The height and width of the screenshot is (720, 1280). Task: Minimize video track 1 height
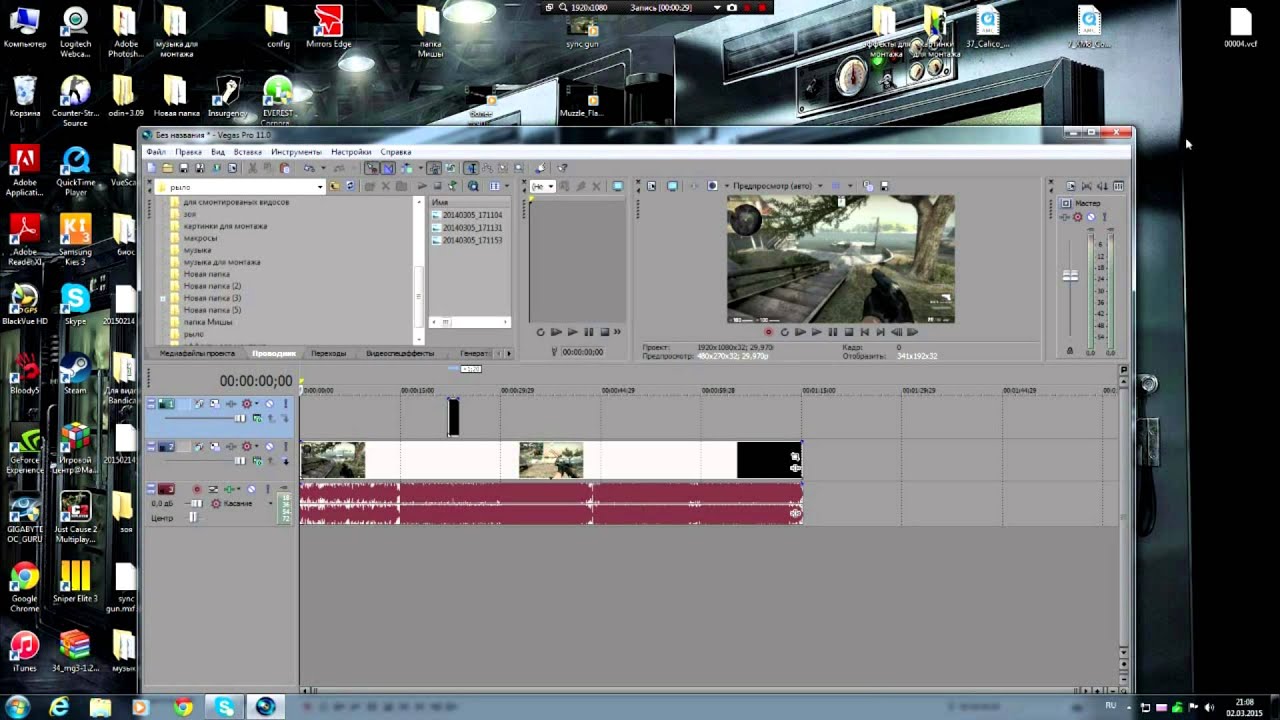[x=151, y=402]
